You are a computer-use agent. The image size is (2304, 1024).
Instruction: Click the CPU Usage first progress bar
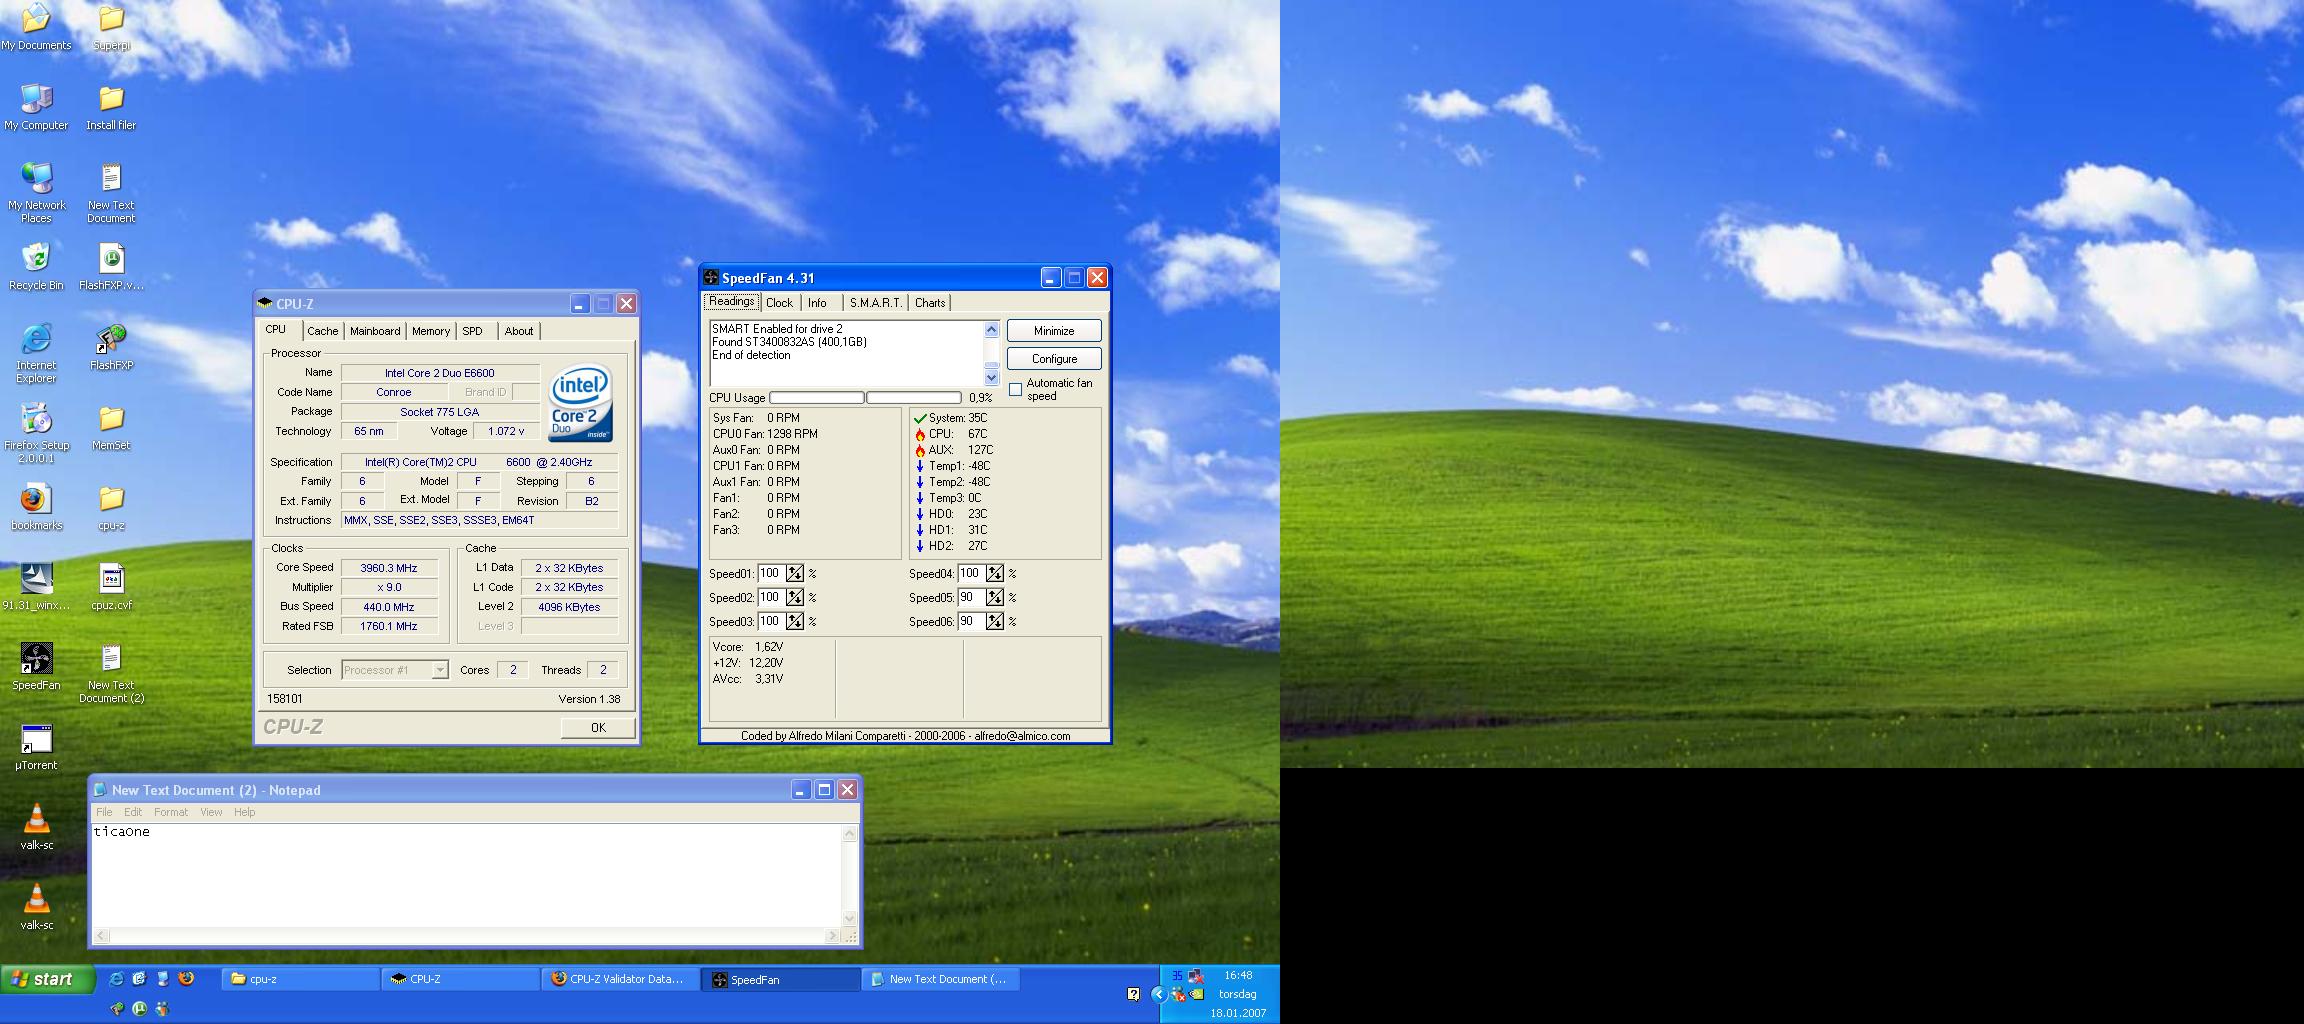click(x=816, y=398)
